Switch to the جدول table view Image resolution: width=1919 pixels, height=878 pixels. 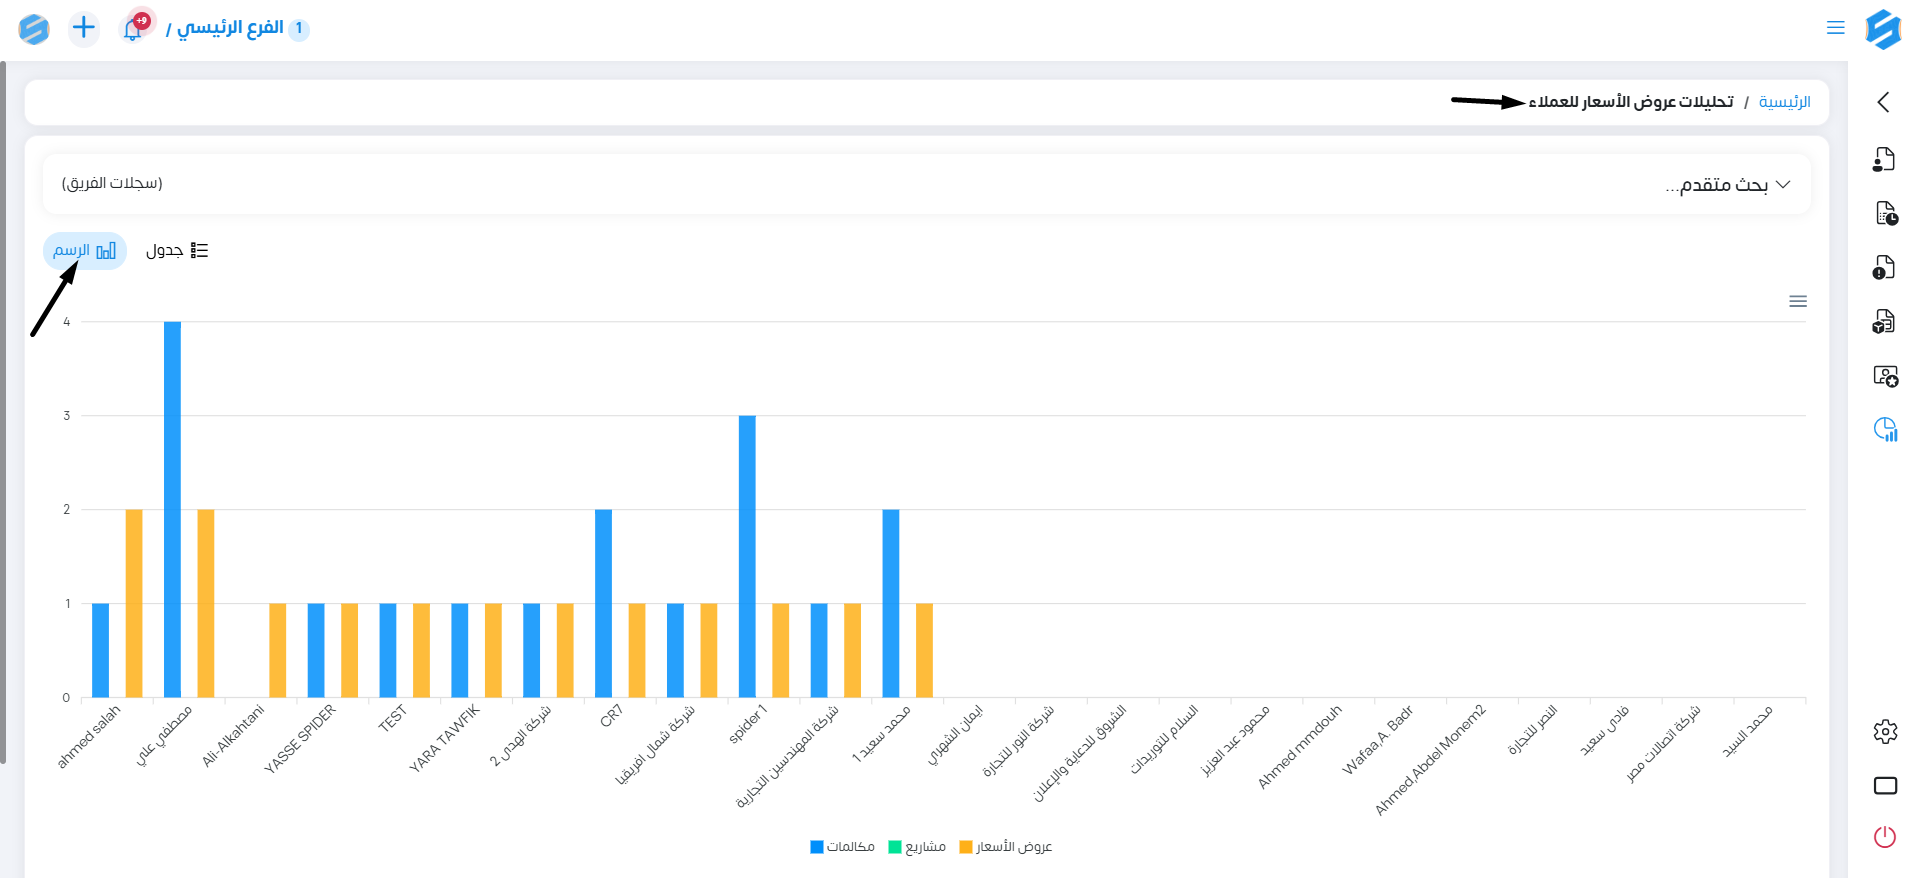pos(177,251)
